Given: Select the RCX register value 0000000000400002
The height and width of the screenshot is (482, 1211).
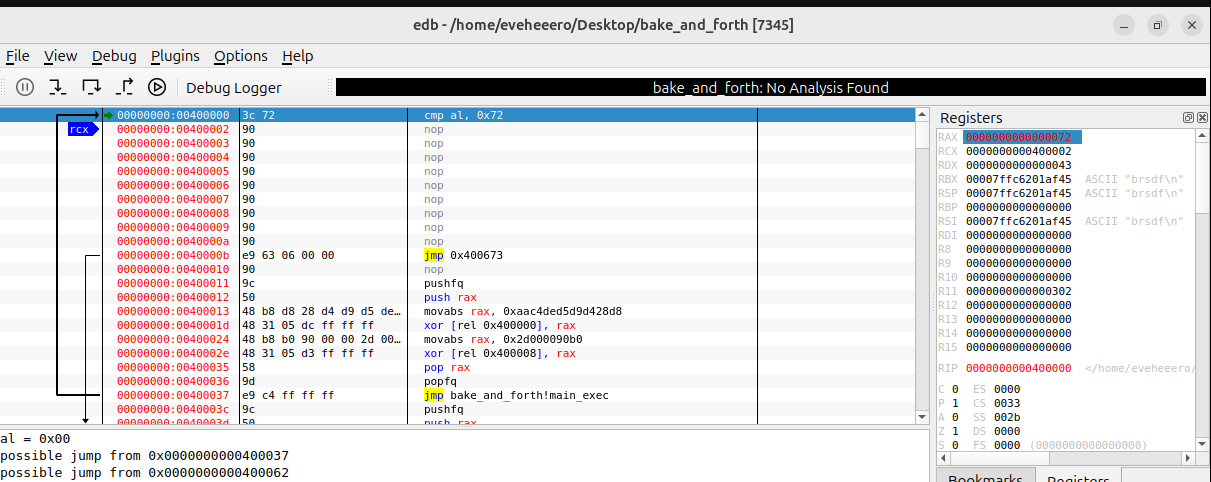Looking at the screenshot, I should point(1018,151).
